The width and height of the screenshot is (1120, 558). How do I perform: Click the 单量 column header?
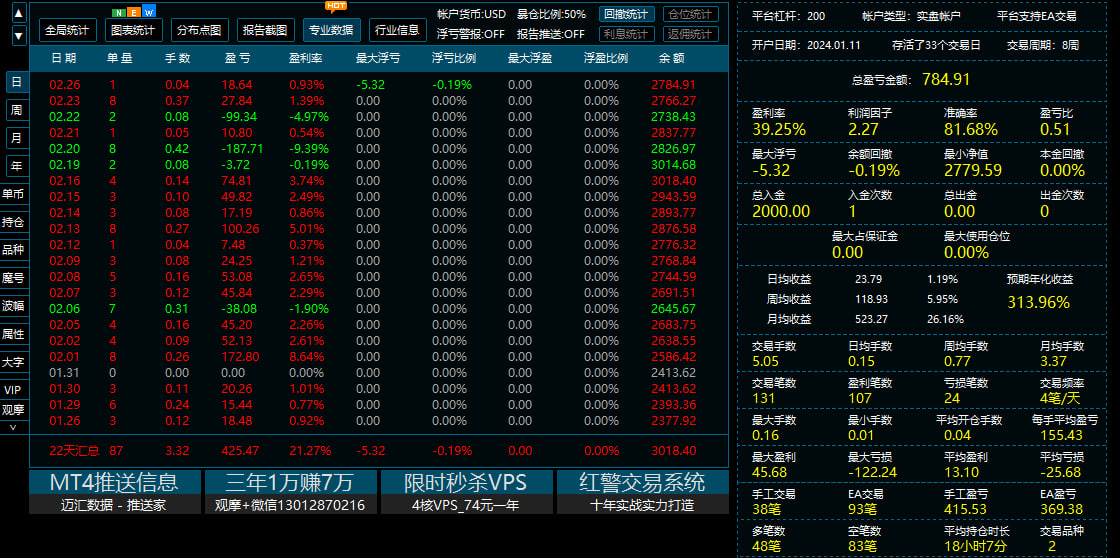point(119,58)
